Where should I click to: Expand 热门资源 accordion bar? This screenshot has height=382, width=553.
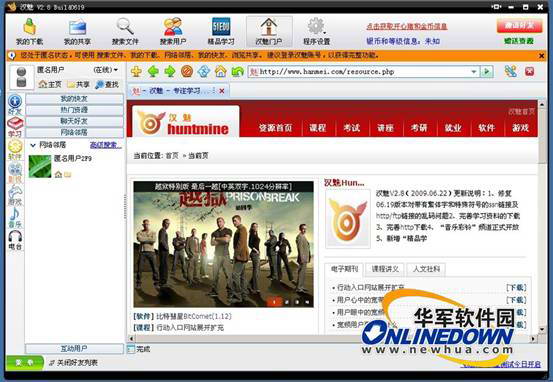[74, 110]
